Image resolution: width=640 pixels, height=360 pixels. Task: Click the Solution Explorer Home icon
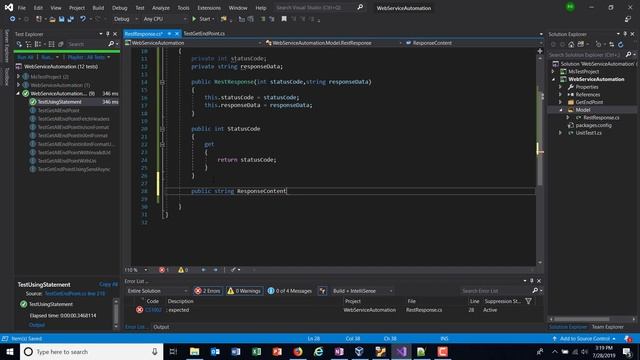coord(571,44)
